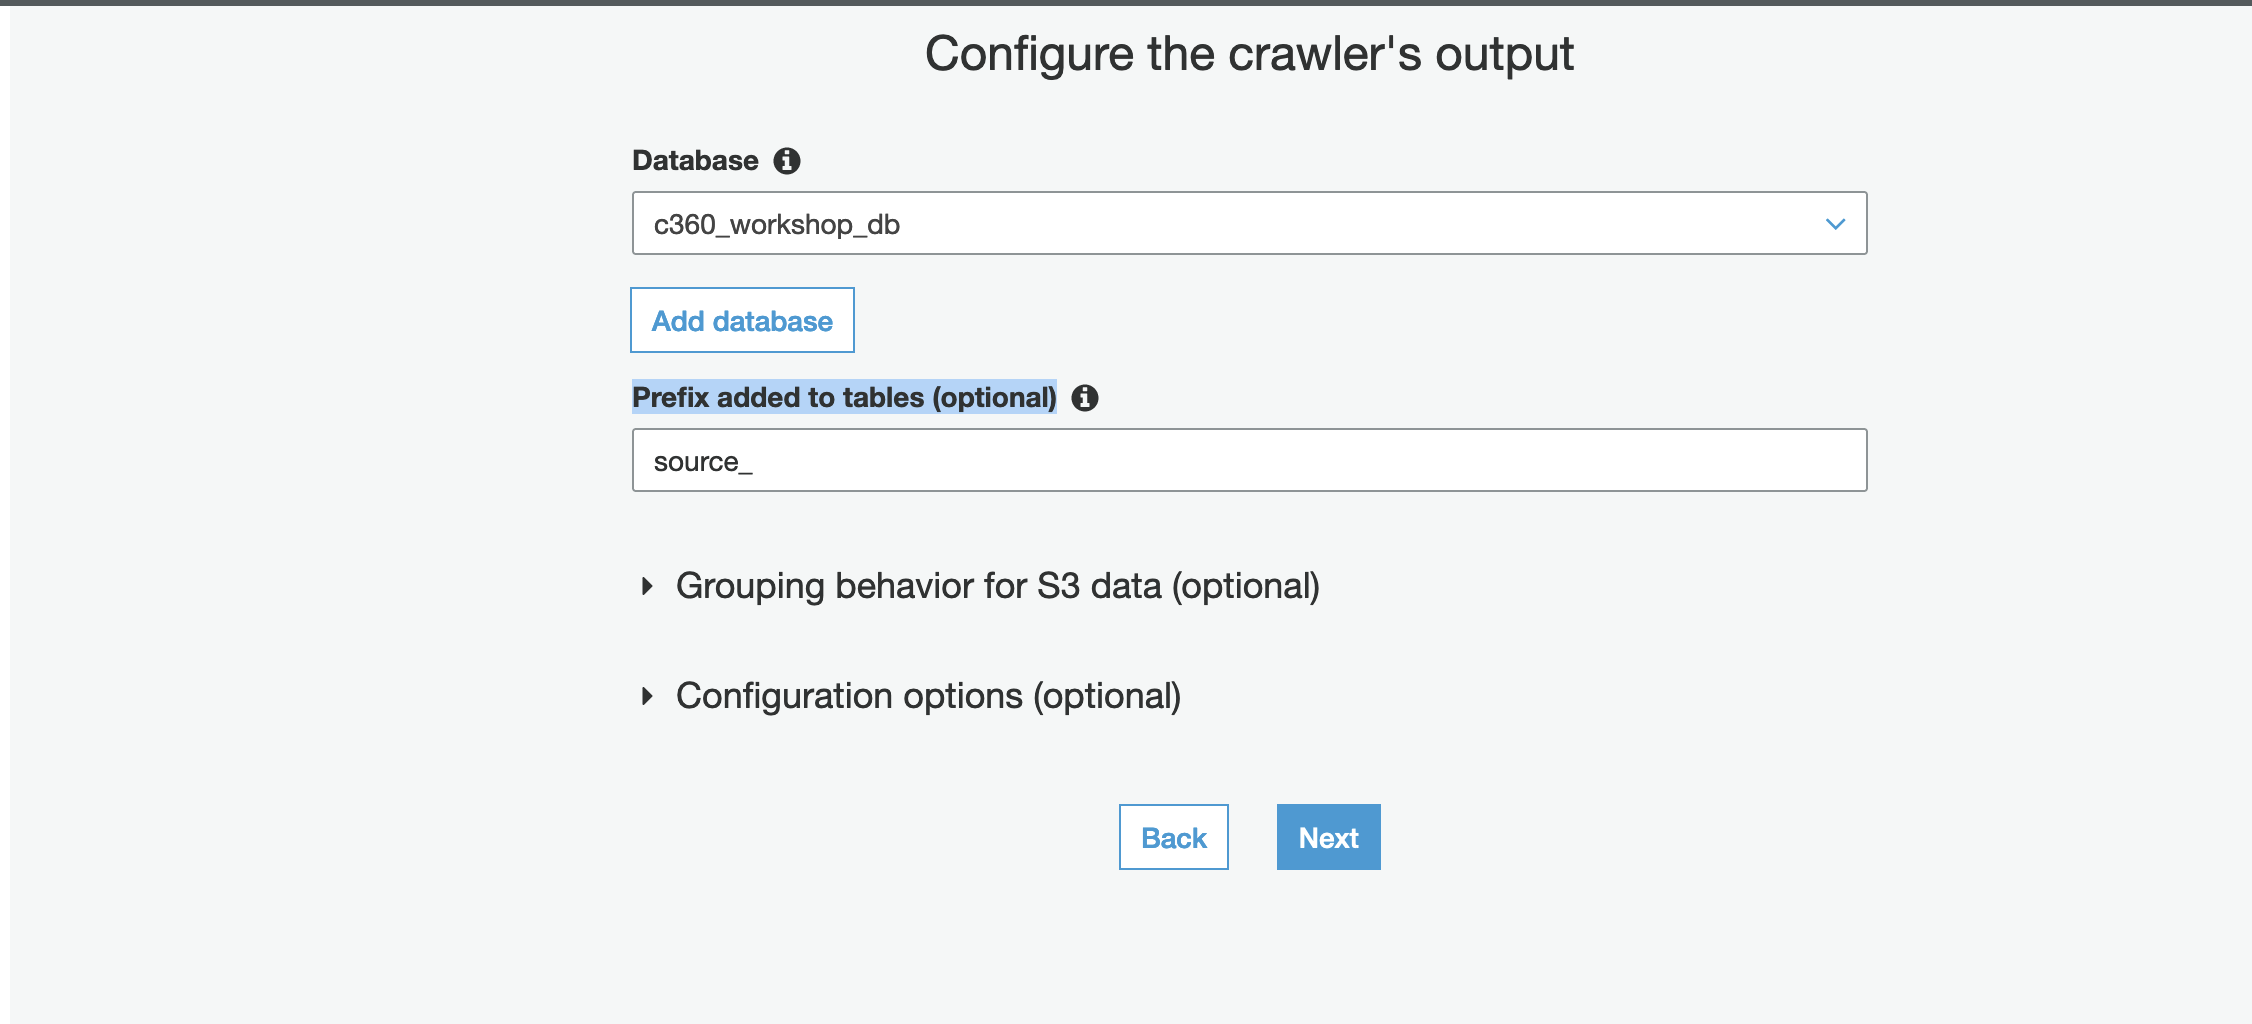Click the middle of the Database select box

pyautogui.click(x=1249, y=223)
